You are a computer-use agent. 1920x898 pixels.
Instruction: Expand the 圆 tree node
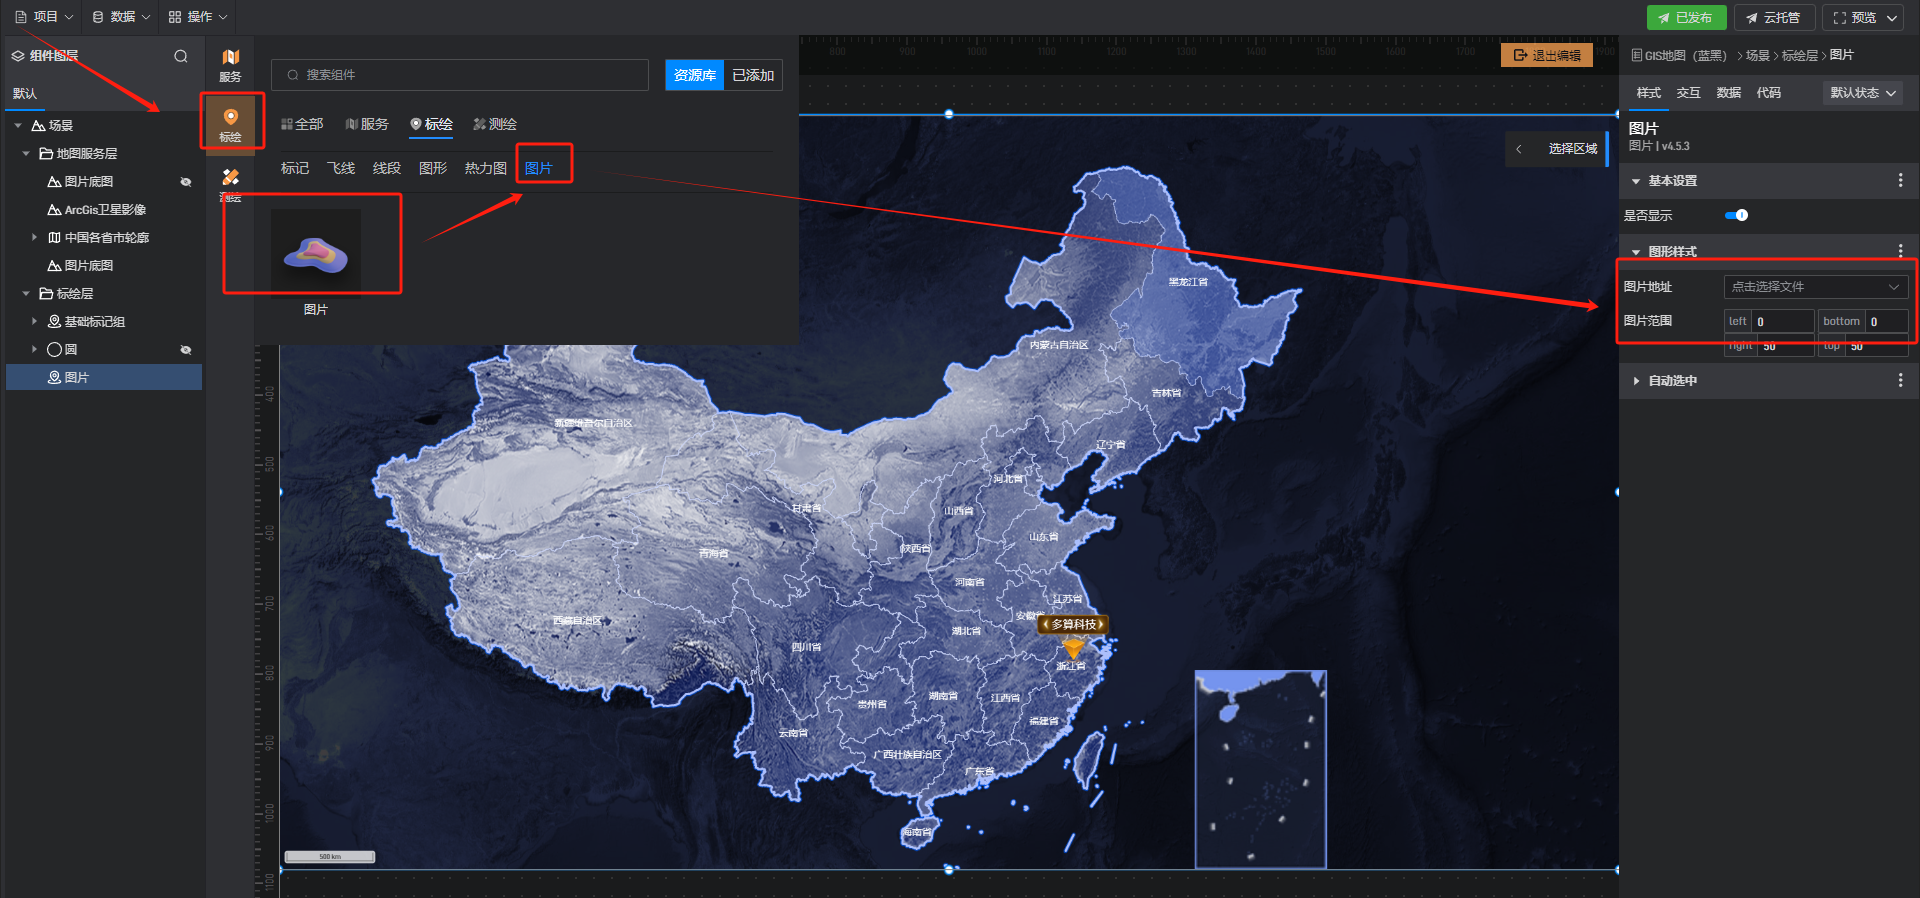click(x=34, y=349)
